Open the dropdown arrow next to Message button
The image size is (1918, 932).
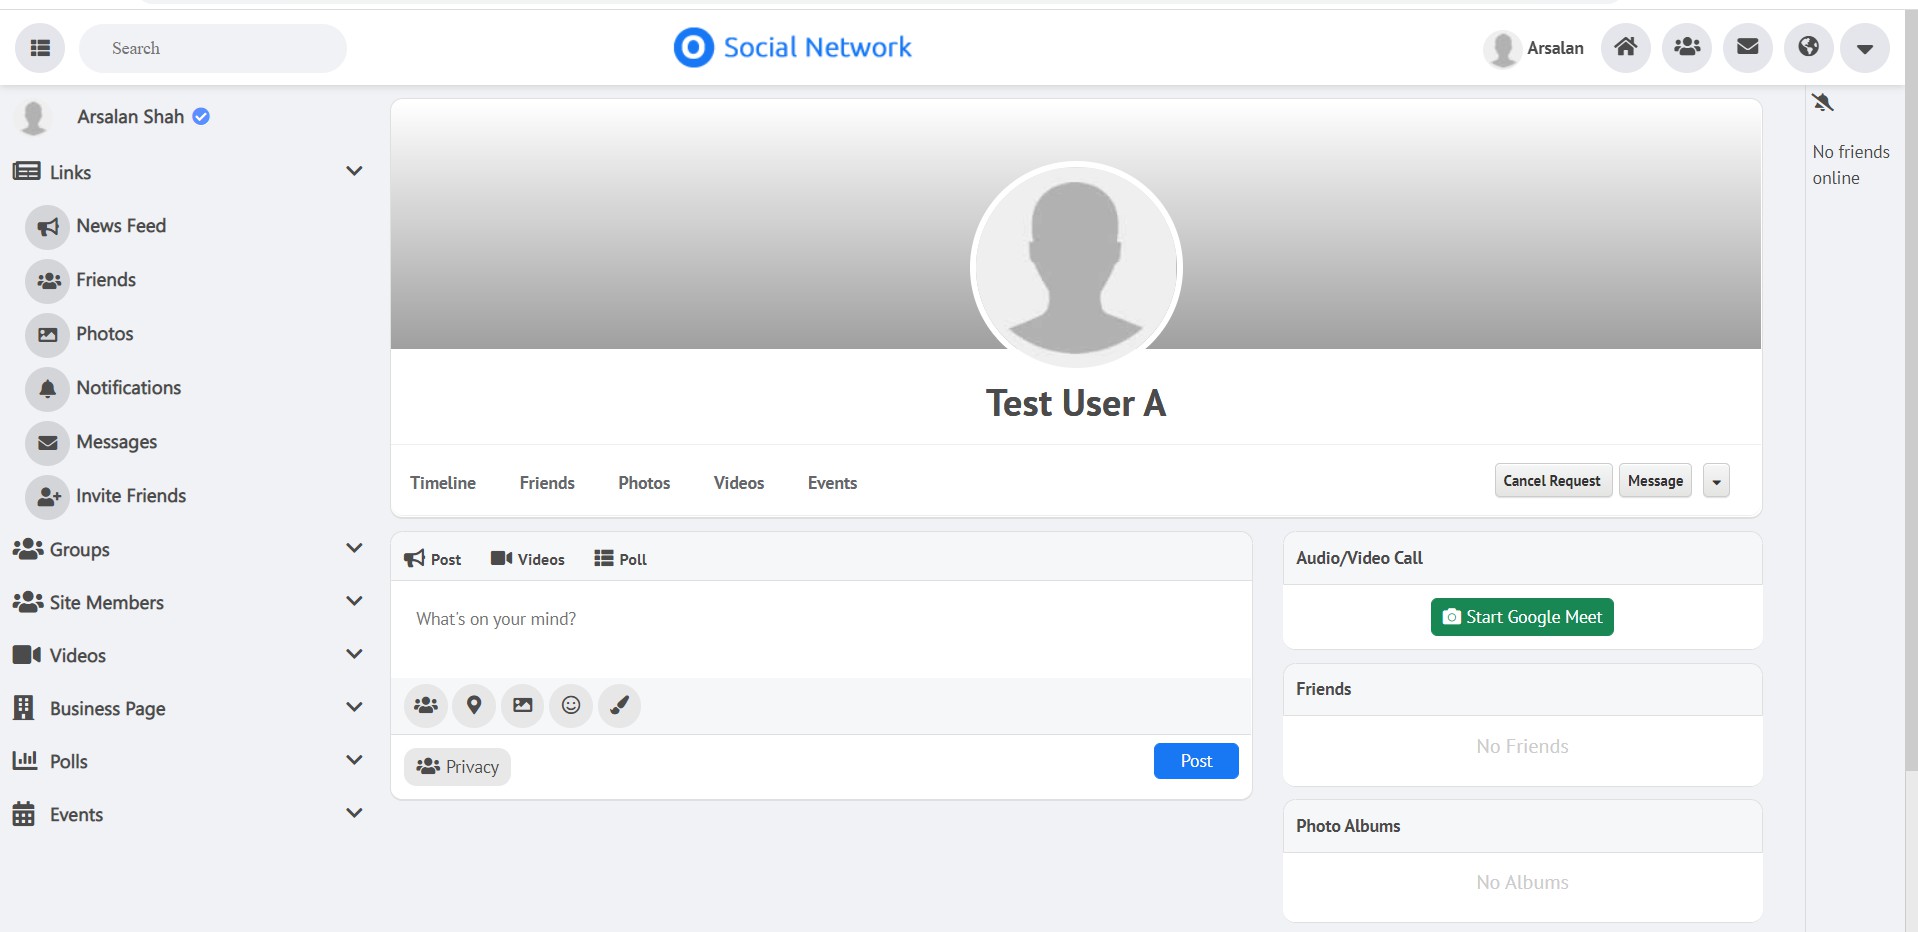pos(1716,481)
